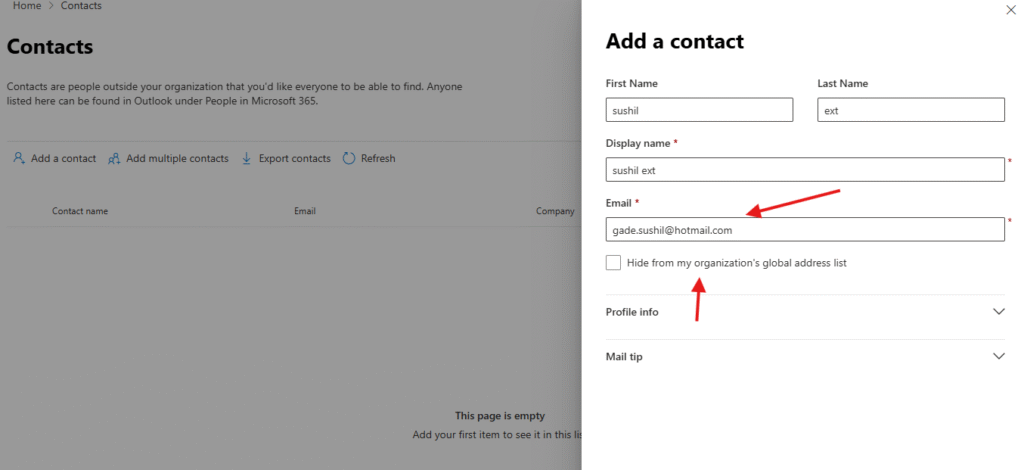Open the Contacts breadcrumb link
Image resolution: width=1024 pixels, height=470 pixels.
(x=81, y=6)
